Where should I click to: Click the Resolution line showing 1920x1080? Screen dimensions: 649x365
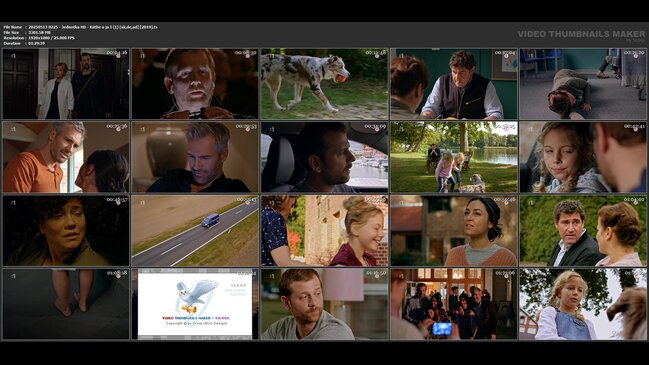coord(39,38)
